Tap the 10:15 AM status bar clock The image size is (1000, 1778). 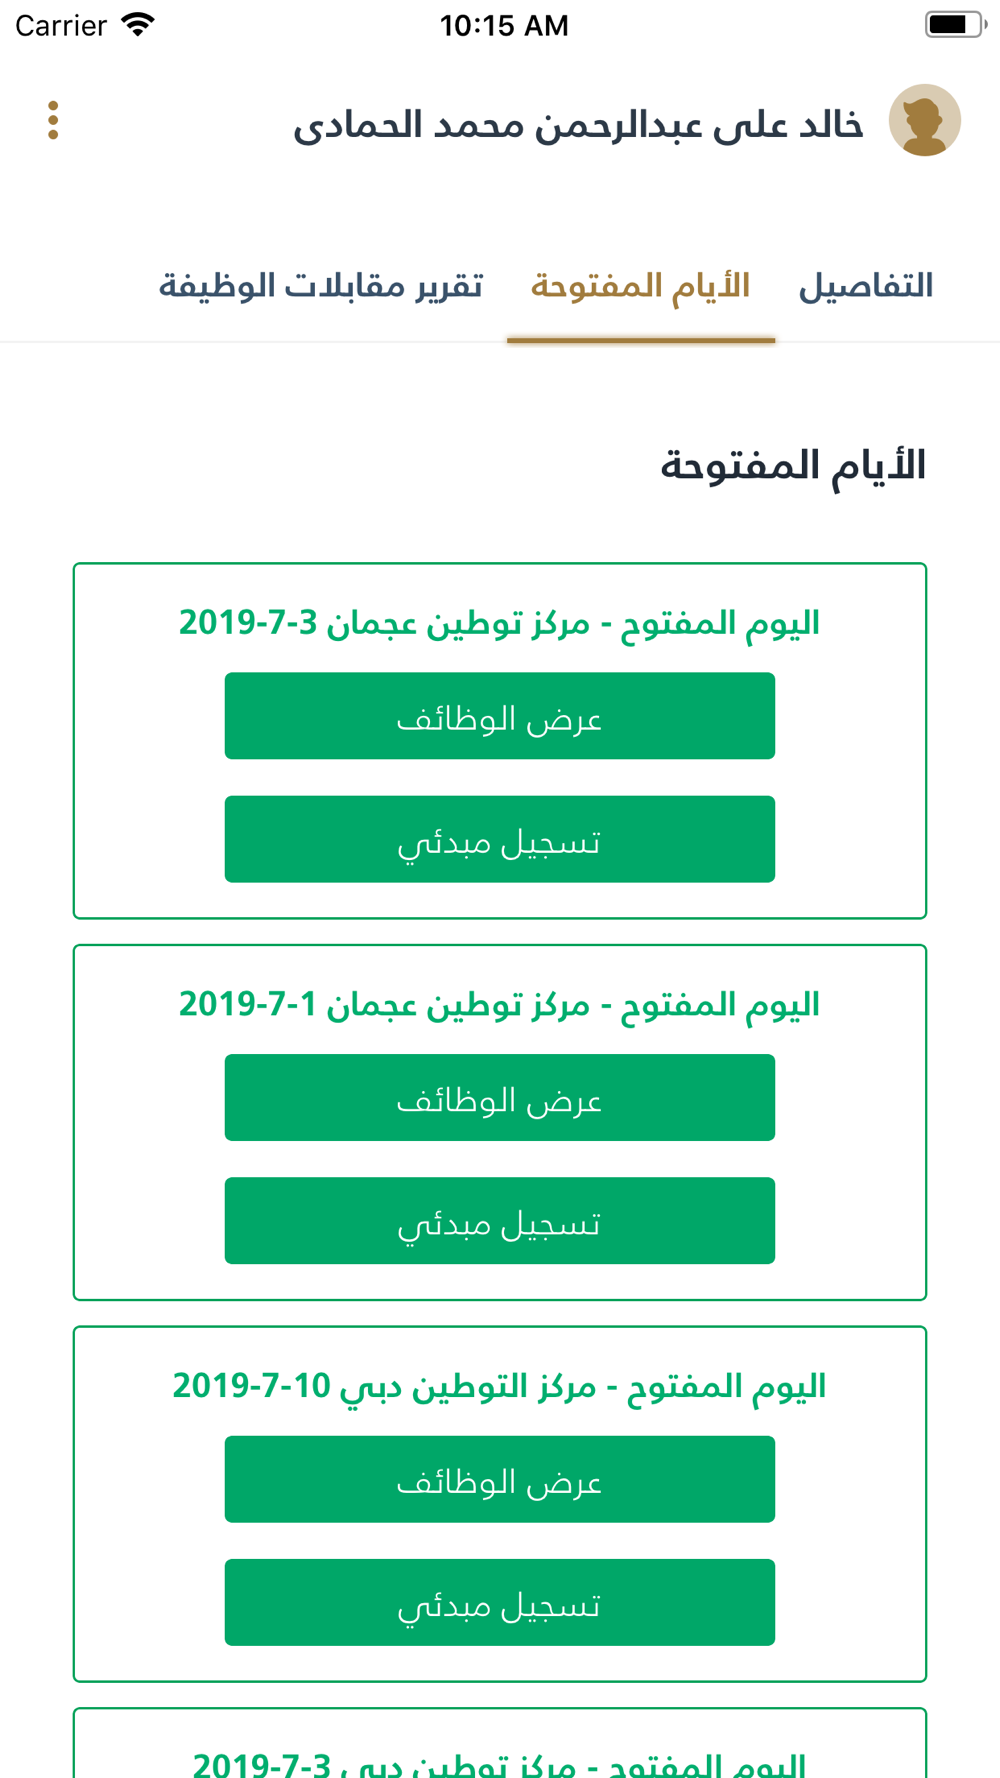pyautogui.click(x=504, y=25)
